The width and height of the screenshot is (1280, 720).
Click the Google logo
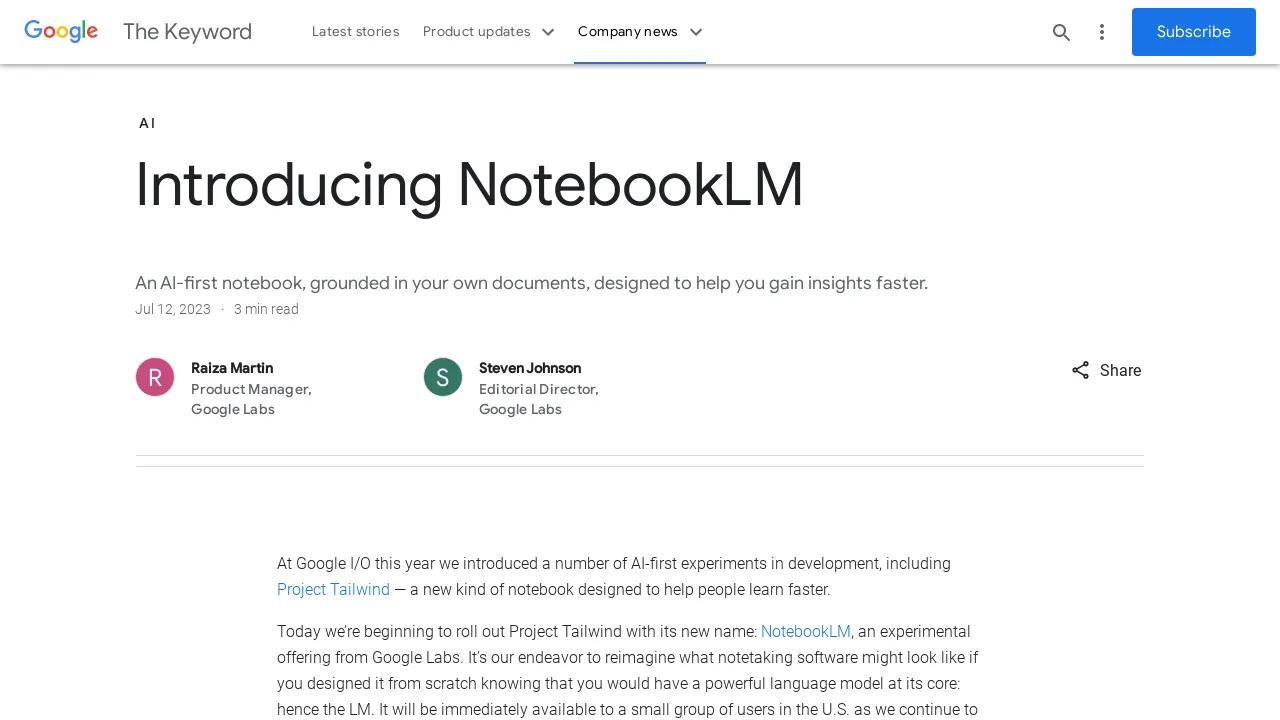pyautogui.click(x=61, y=32)
